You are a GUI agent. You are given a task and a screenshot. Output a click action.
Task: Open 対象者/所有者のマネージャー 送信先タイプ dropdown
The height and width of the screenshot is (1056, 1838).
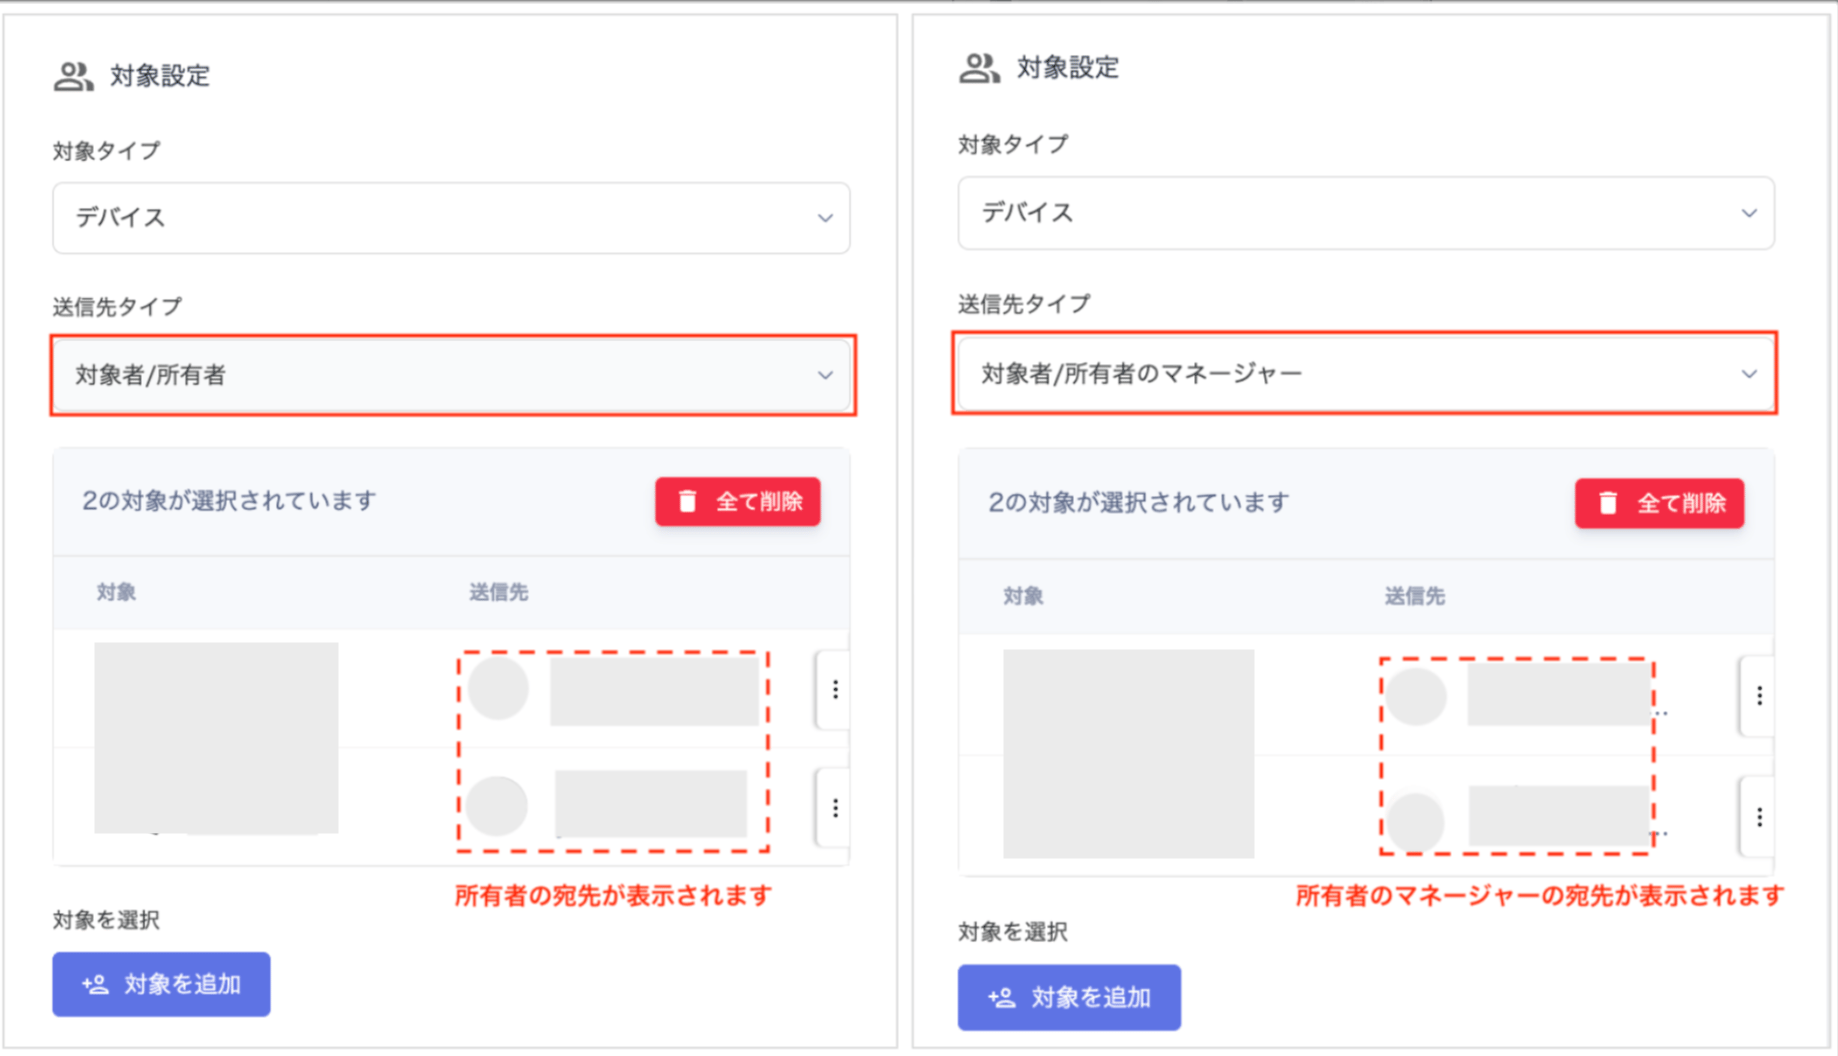tap(1365, 373)
